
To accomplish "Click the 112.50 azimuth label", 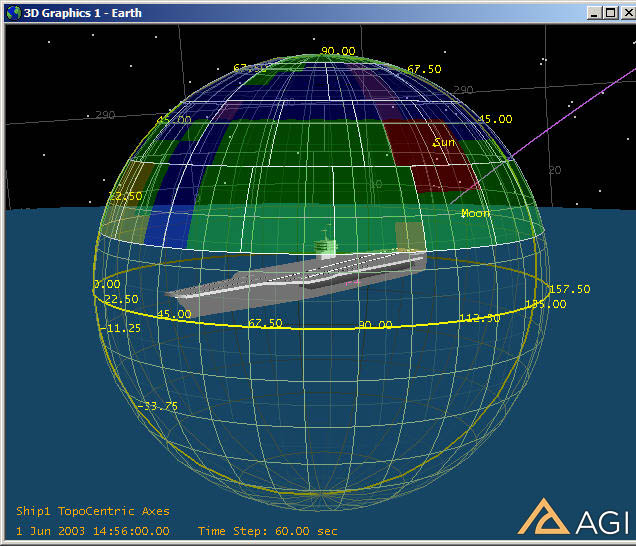I will pyautogui.click(x=479, y=318).
